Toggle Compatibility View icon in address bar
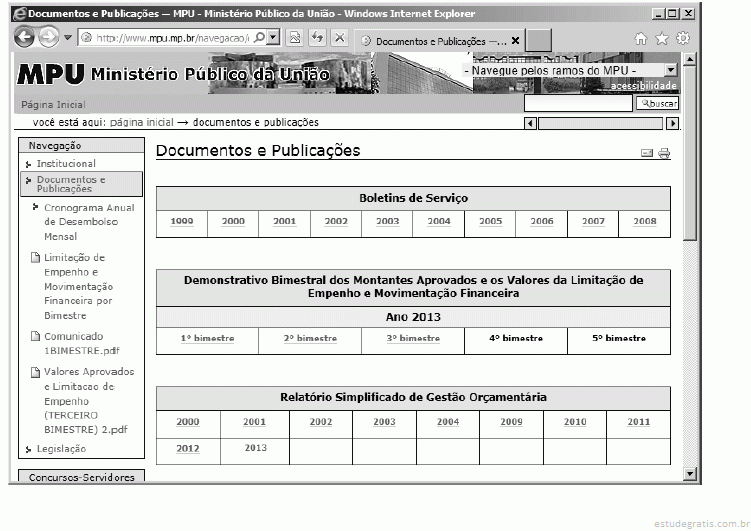This screenshot has height=531, width=751. point(295,38)
